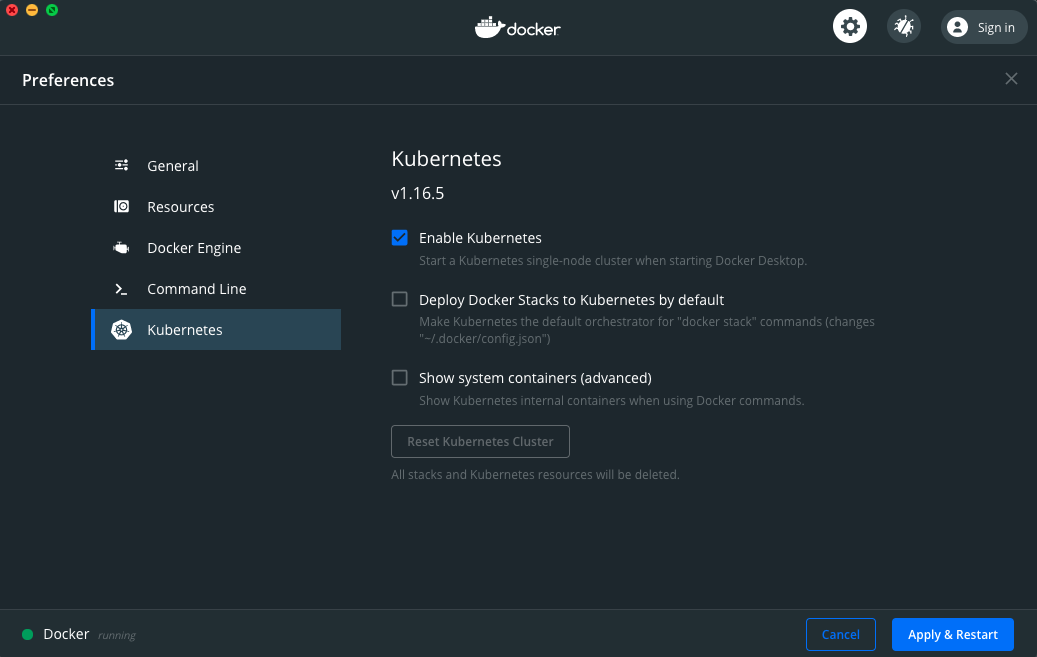Uncheck Enable Kubernetes checkbox
The width and height of the screenshot is (1037, 657).
point(399,238)
